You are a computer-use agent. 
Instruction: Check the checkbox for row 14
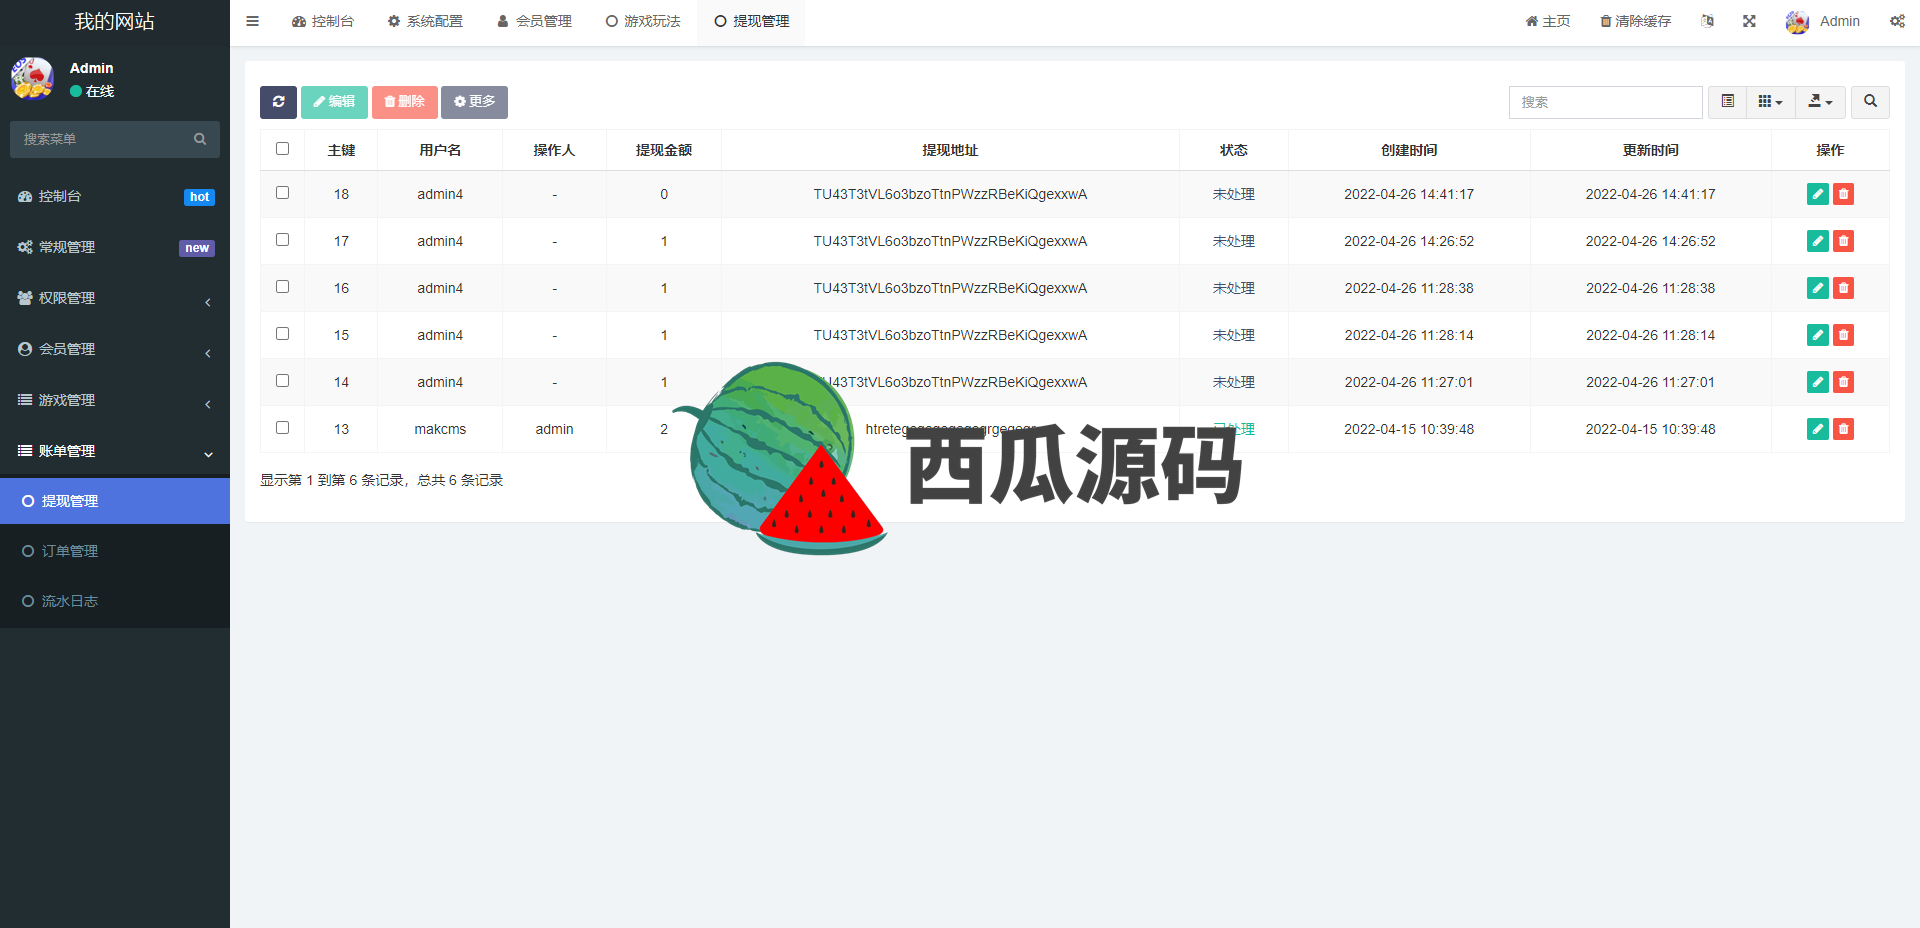282,381
